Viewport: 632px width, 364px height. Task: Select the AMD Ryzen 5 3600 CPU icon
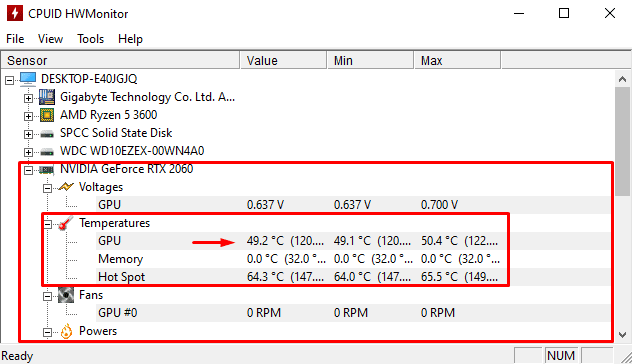tap(47, 115)
